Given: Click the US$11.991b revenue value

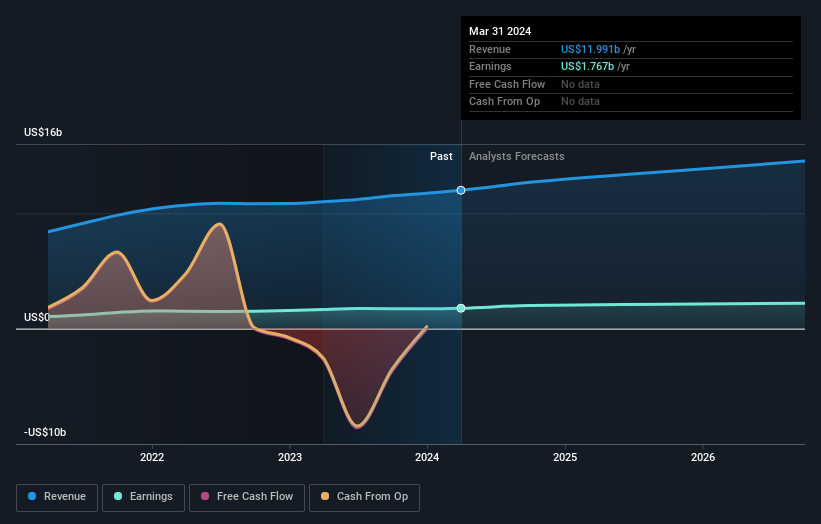Looking at the screenshot, I should [x=591, y=49].
